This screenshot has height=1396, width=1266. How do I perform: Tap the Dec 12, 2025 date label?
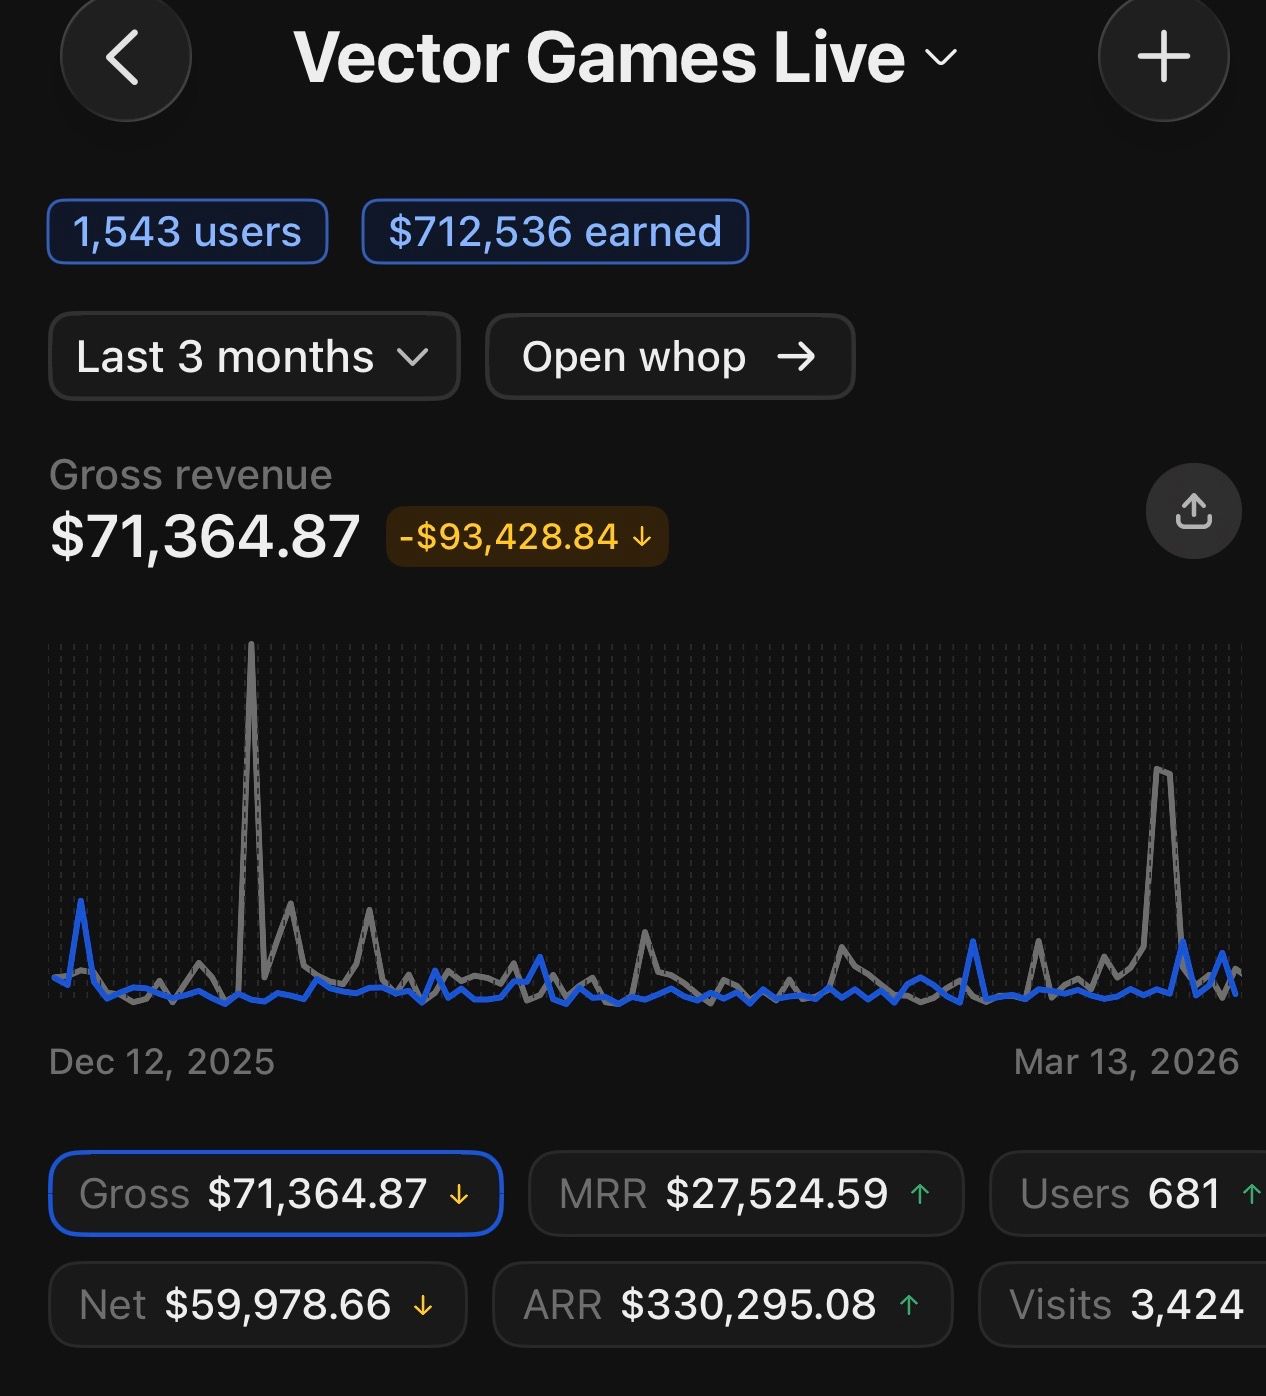pyautogui.click(x=162, y=1061)
